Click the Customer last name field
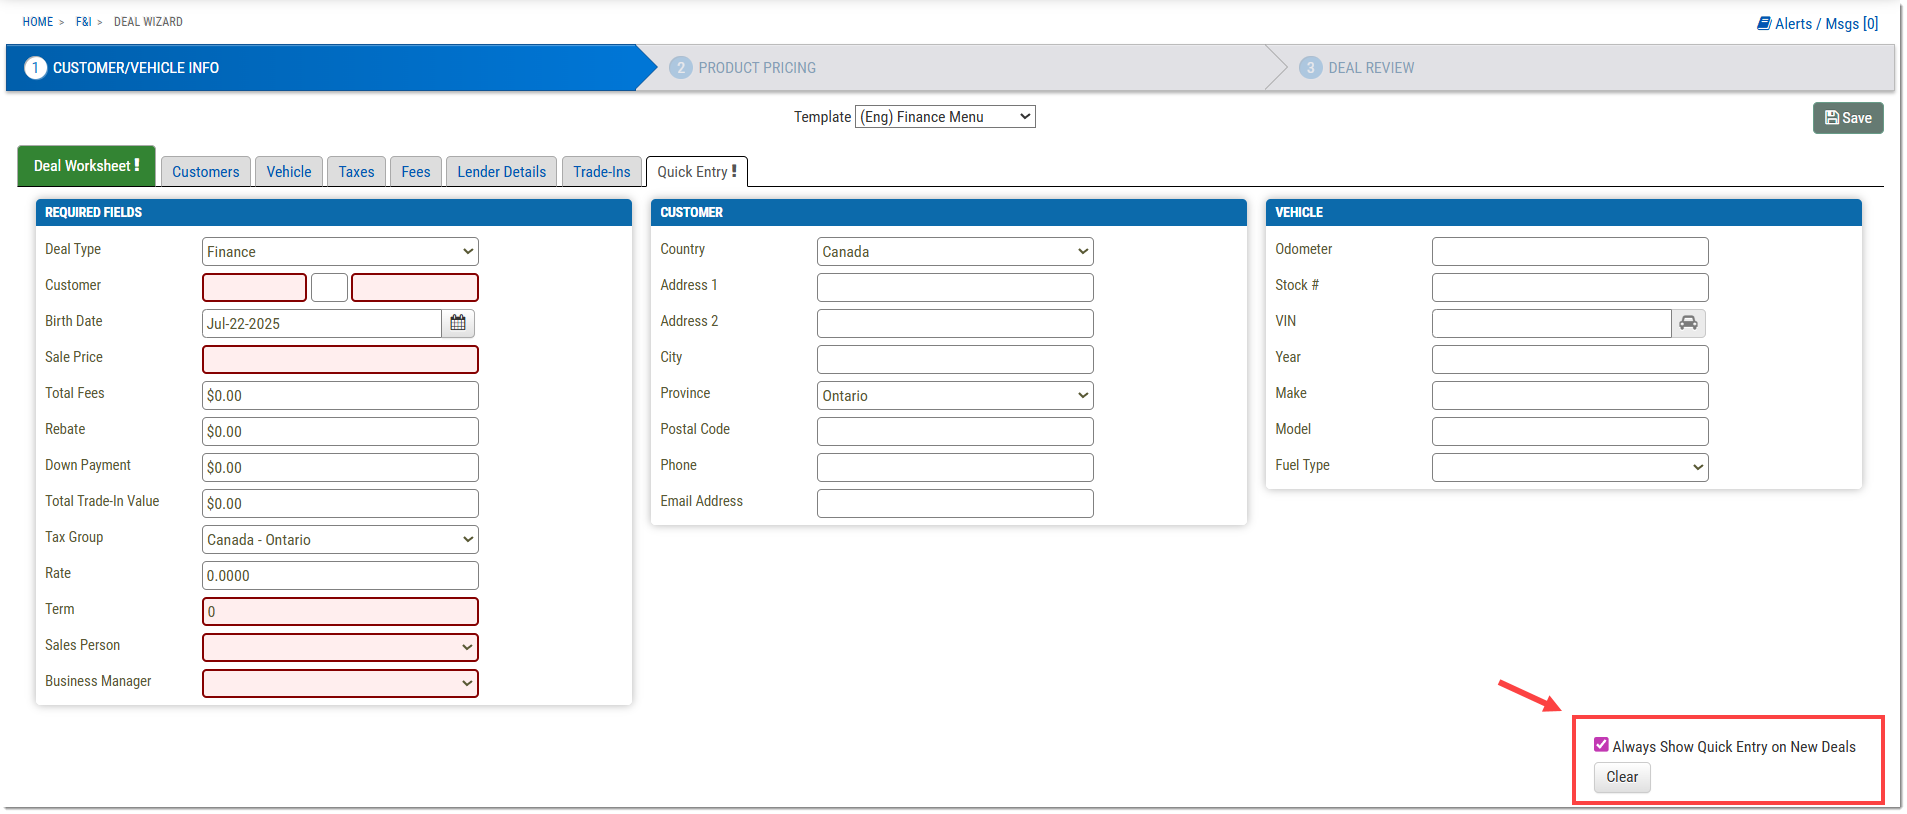The width and height of the screenshot is (1907, 814). 415,287
